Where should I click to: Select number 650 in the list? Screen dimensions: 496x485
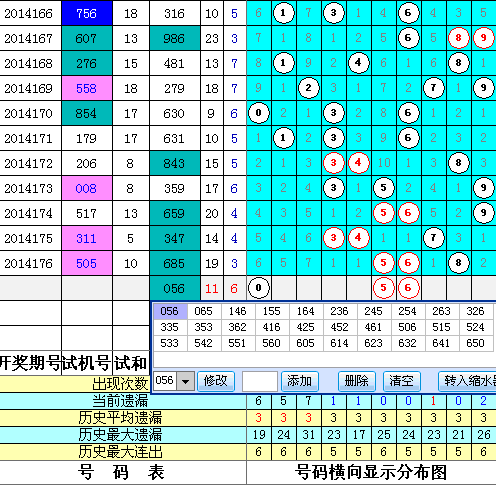point(476,343)
